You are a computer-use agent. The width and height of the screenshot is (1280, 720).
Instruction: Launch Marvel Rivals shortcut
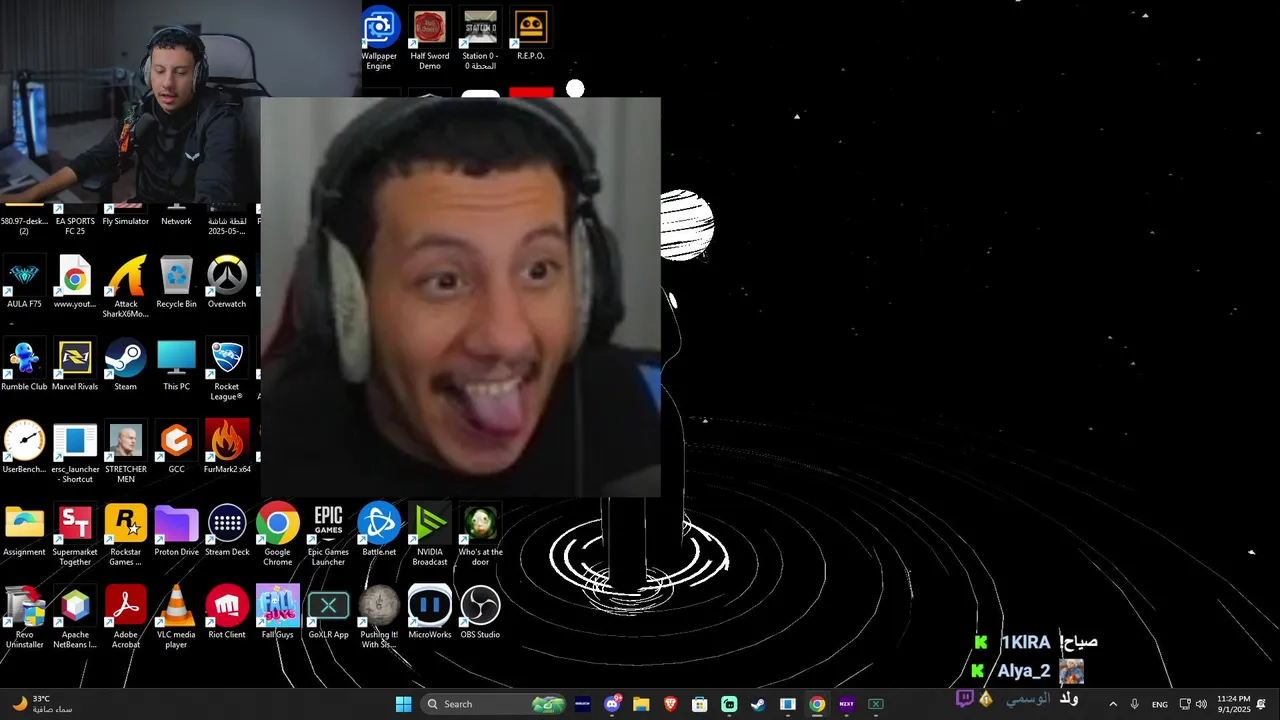pyautogui.click(x=75, y=366)
